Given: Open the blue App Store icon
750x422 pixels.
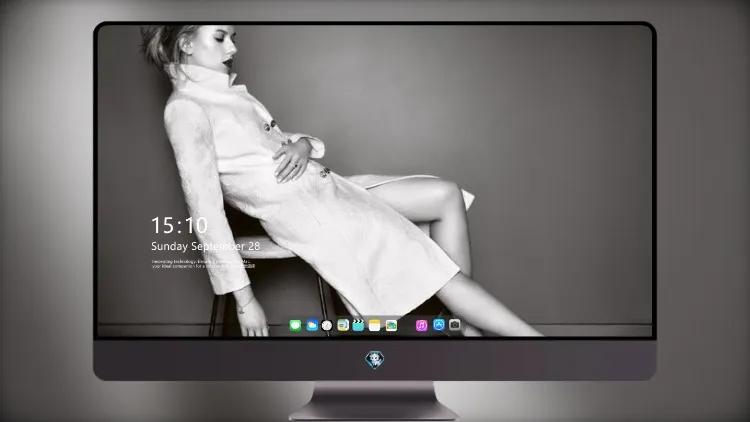Looking at the screenshot, I should click(x=439, y=325).
